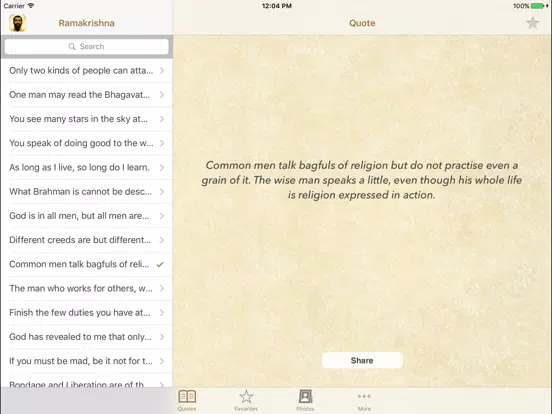Click chevron on "God has revealed to me" row

tap(162, 337)
